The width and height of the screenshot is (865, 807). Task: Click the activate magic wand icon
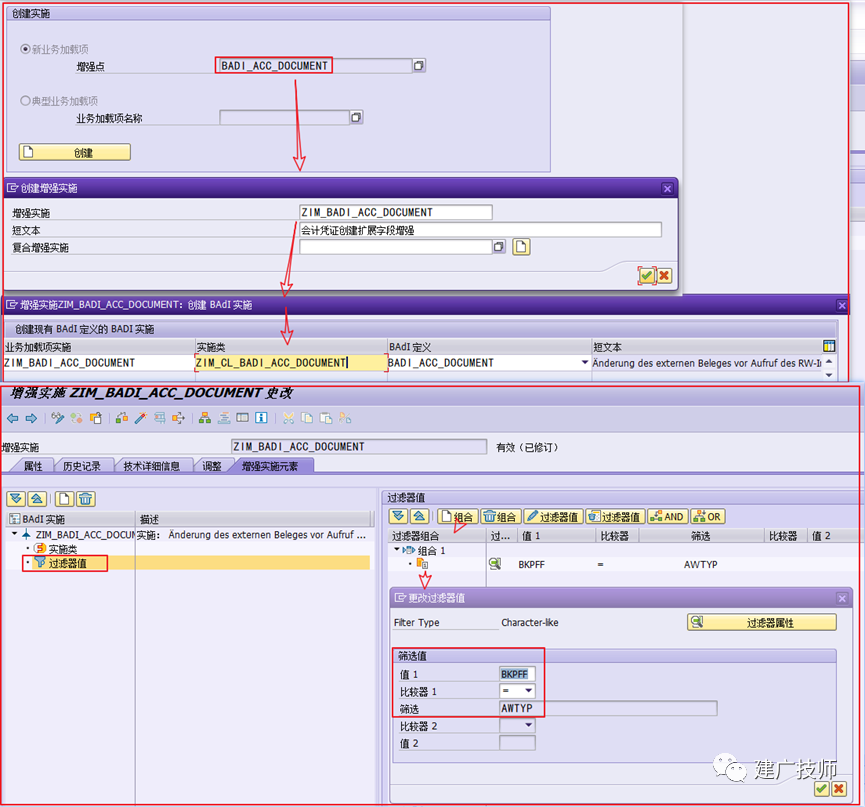click(x=141, y=418)
